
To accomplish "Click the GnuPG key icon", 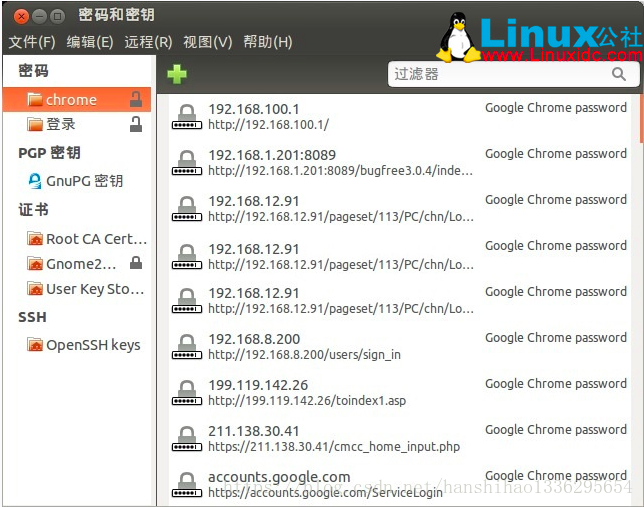I will click(35, 181).
